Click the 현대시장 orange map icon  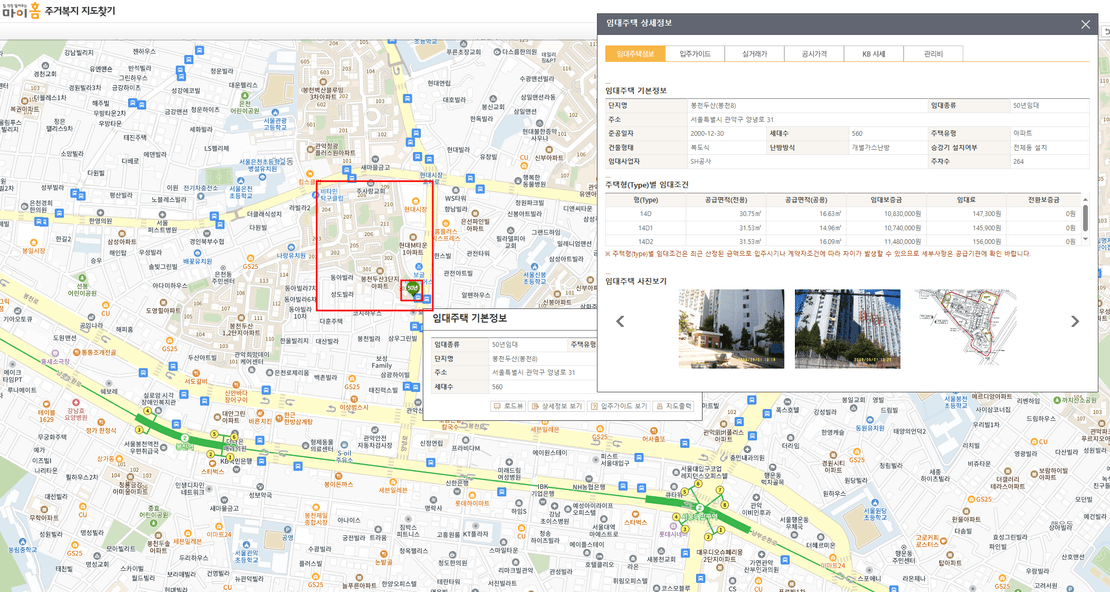click(x=416, y=201)
